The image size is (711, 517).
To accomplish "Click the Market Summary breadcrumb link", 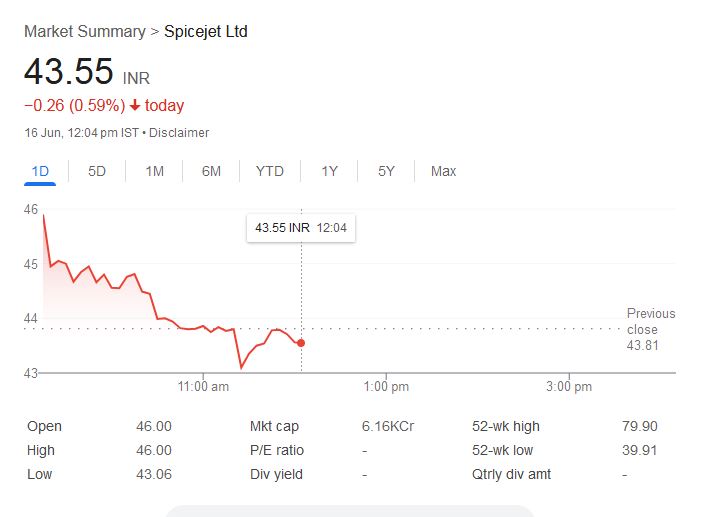I will 84,32.
